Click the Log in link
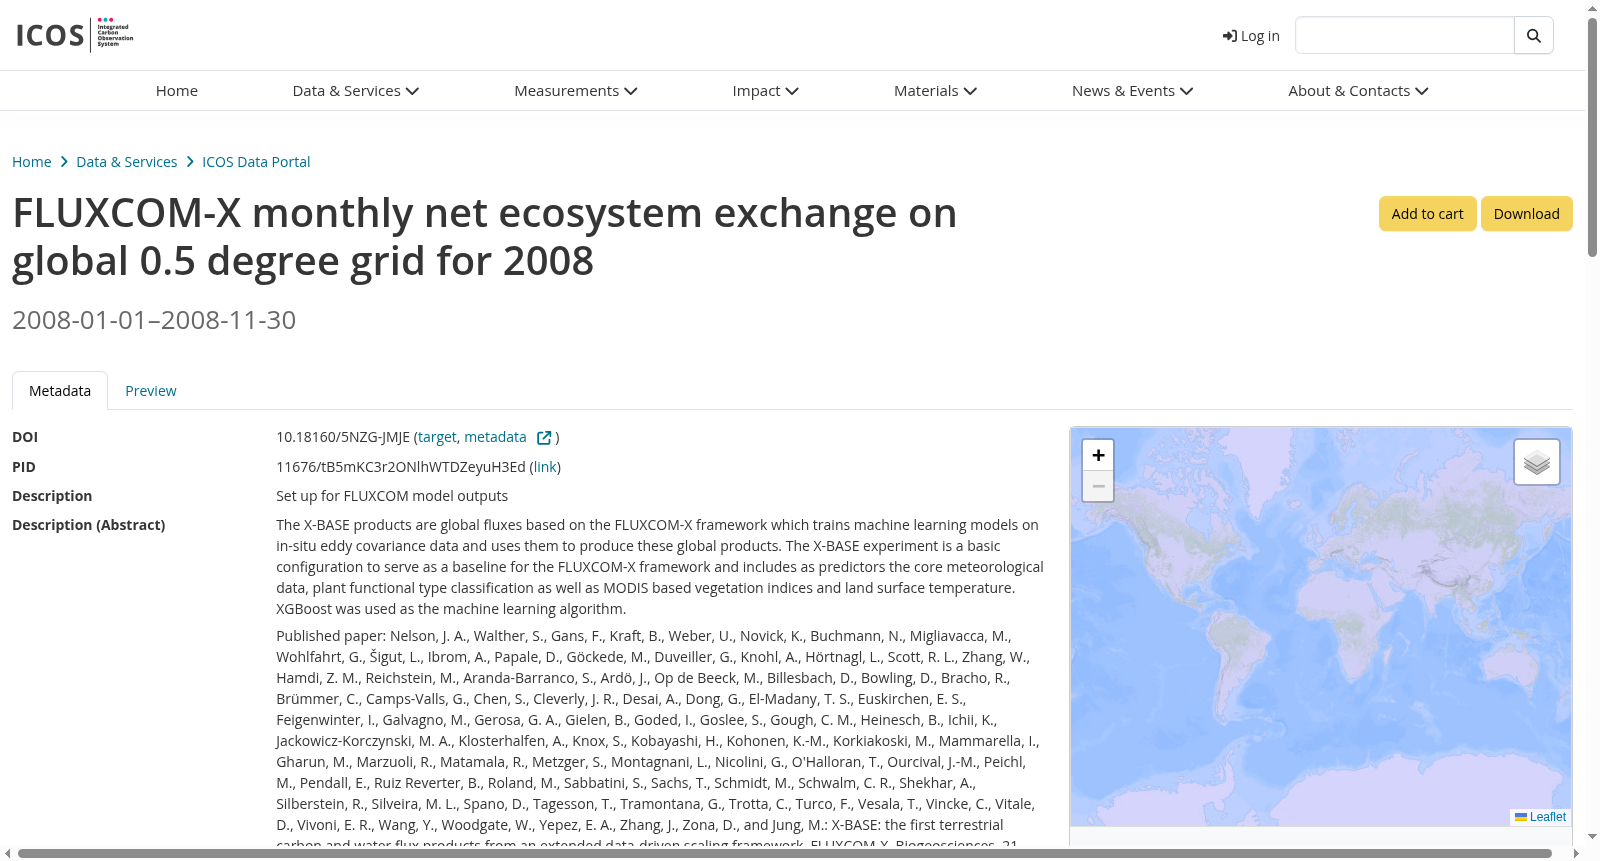 point(1251,36)
